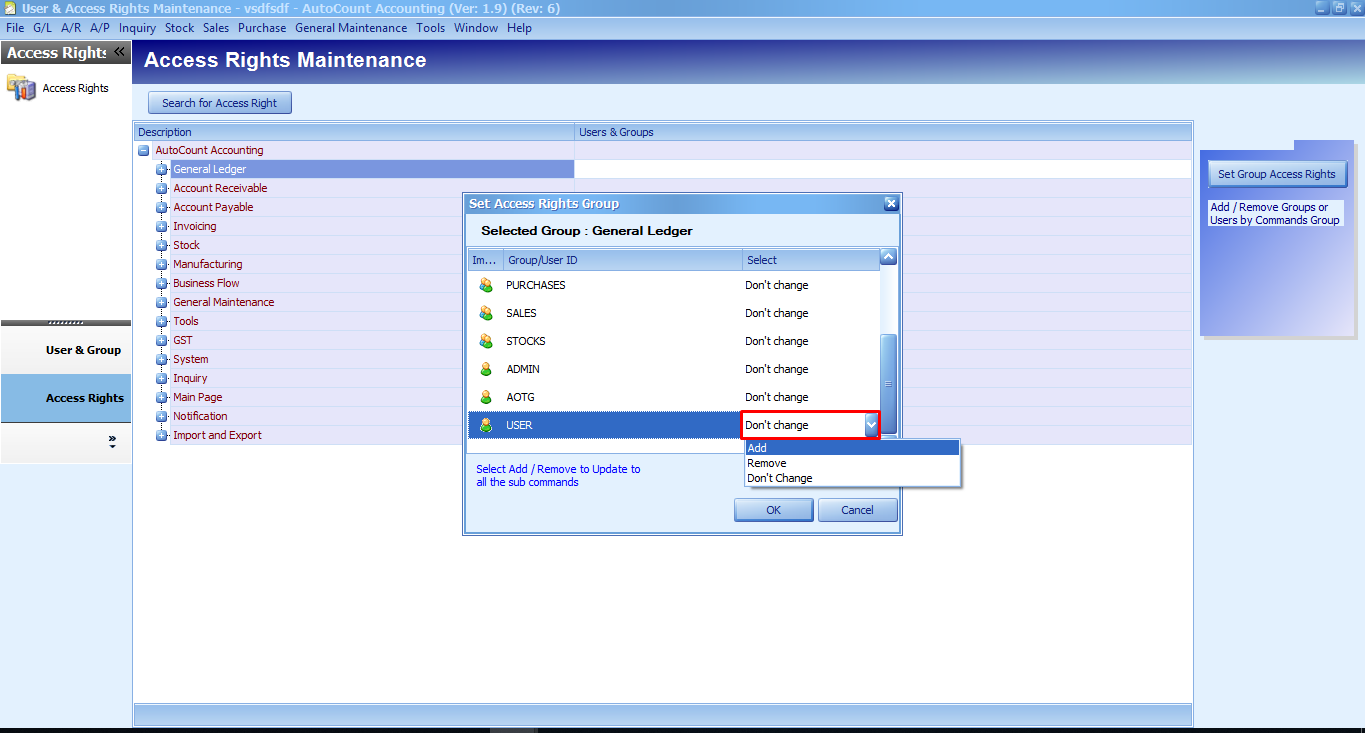Screen dimensions: 1365x733
Task: Expand the GST node
Action: (x=161, y=341)
